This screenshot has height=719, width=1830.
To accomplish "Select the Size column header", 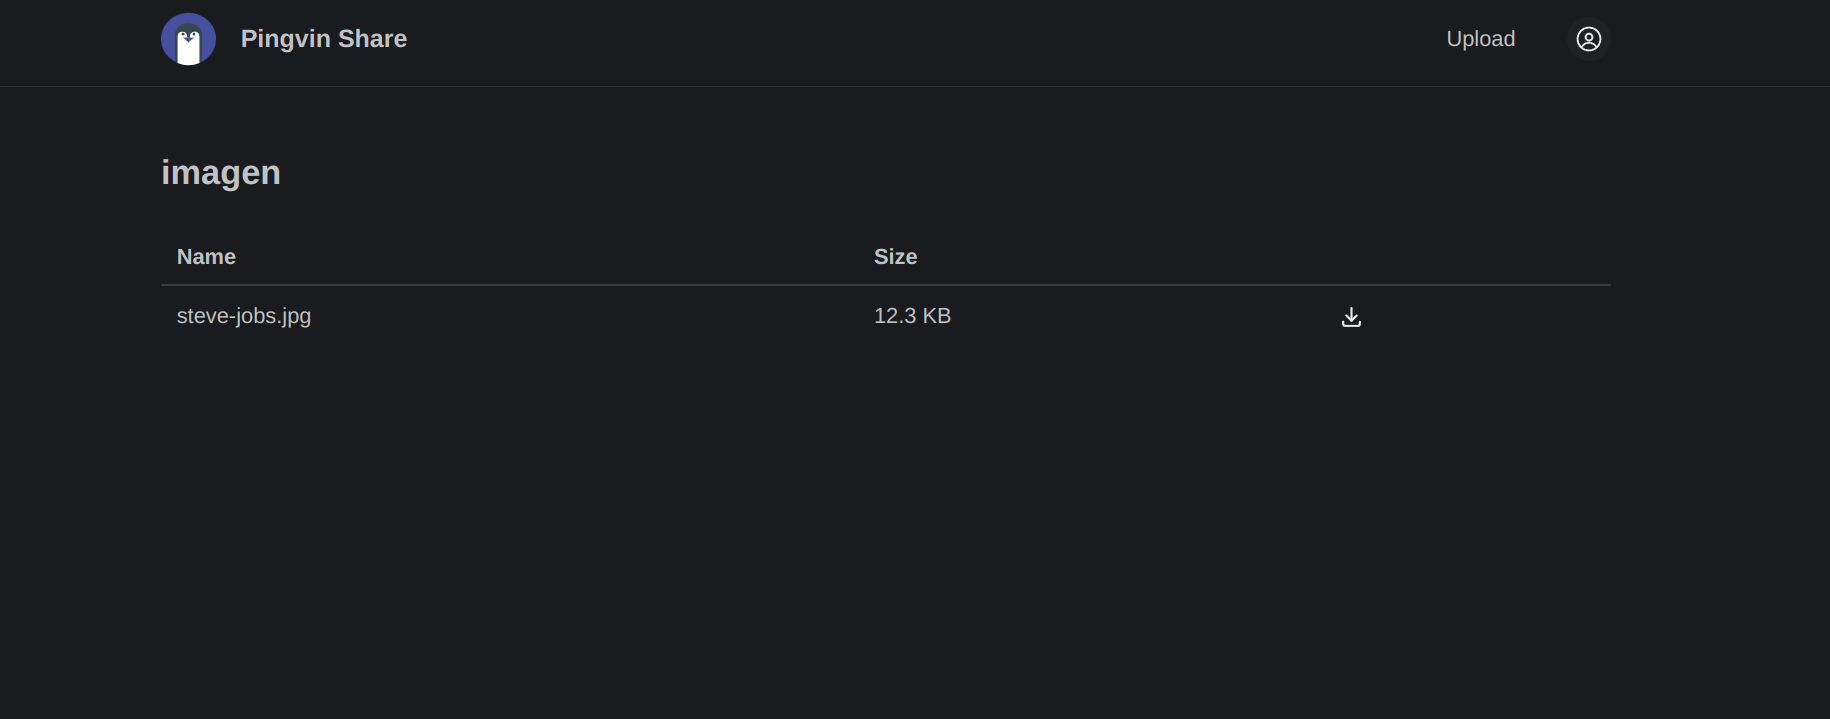I will pos(895,257).
